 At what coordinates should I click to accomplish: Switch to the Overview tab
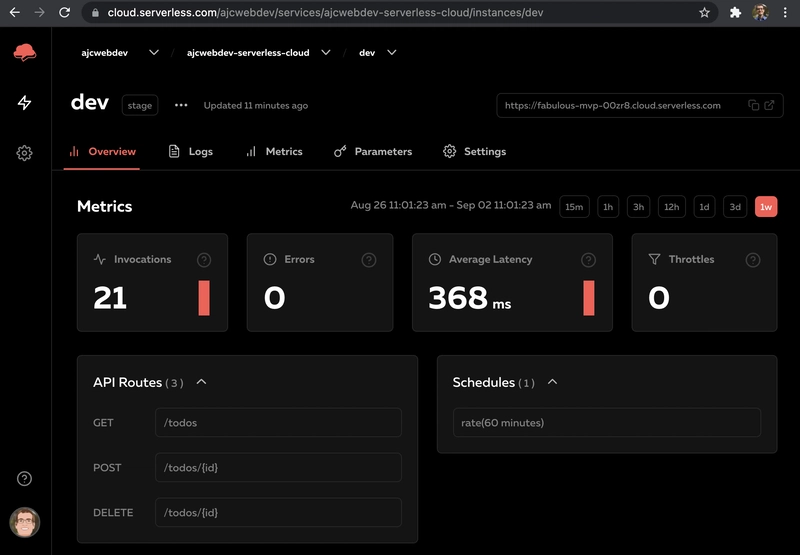point(102,152)
